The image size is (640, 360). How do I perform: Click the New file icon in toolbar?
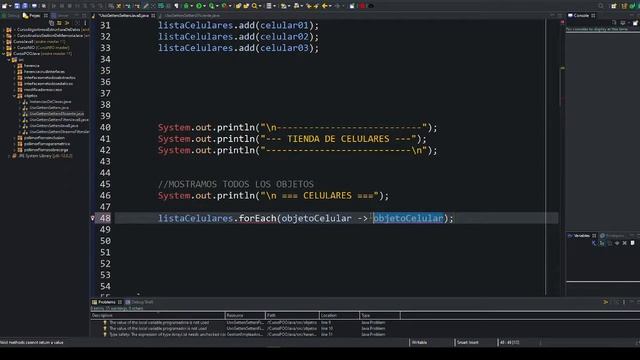click(4, 6)
